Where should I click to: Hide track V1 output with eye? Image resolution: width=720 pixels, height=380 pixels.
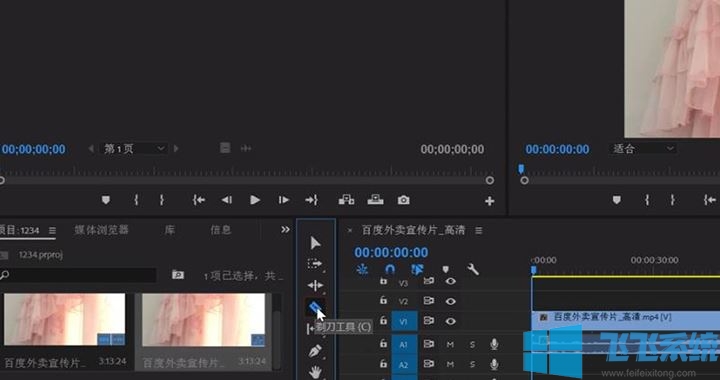coord(451,321)
